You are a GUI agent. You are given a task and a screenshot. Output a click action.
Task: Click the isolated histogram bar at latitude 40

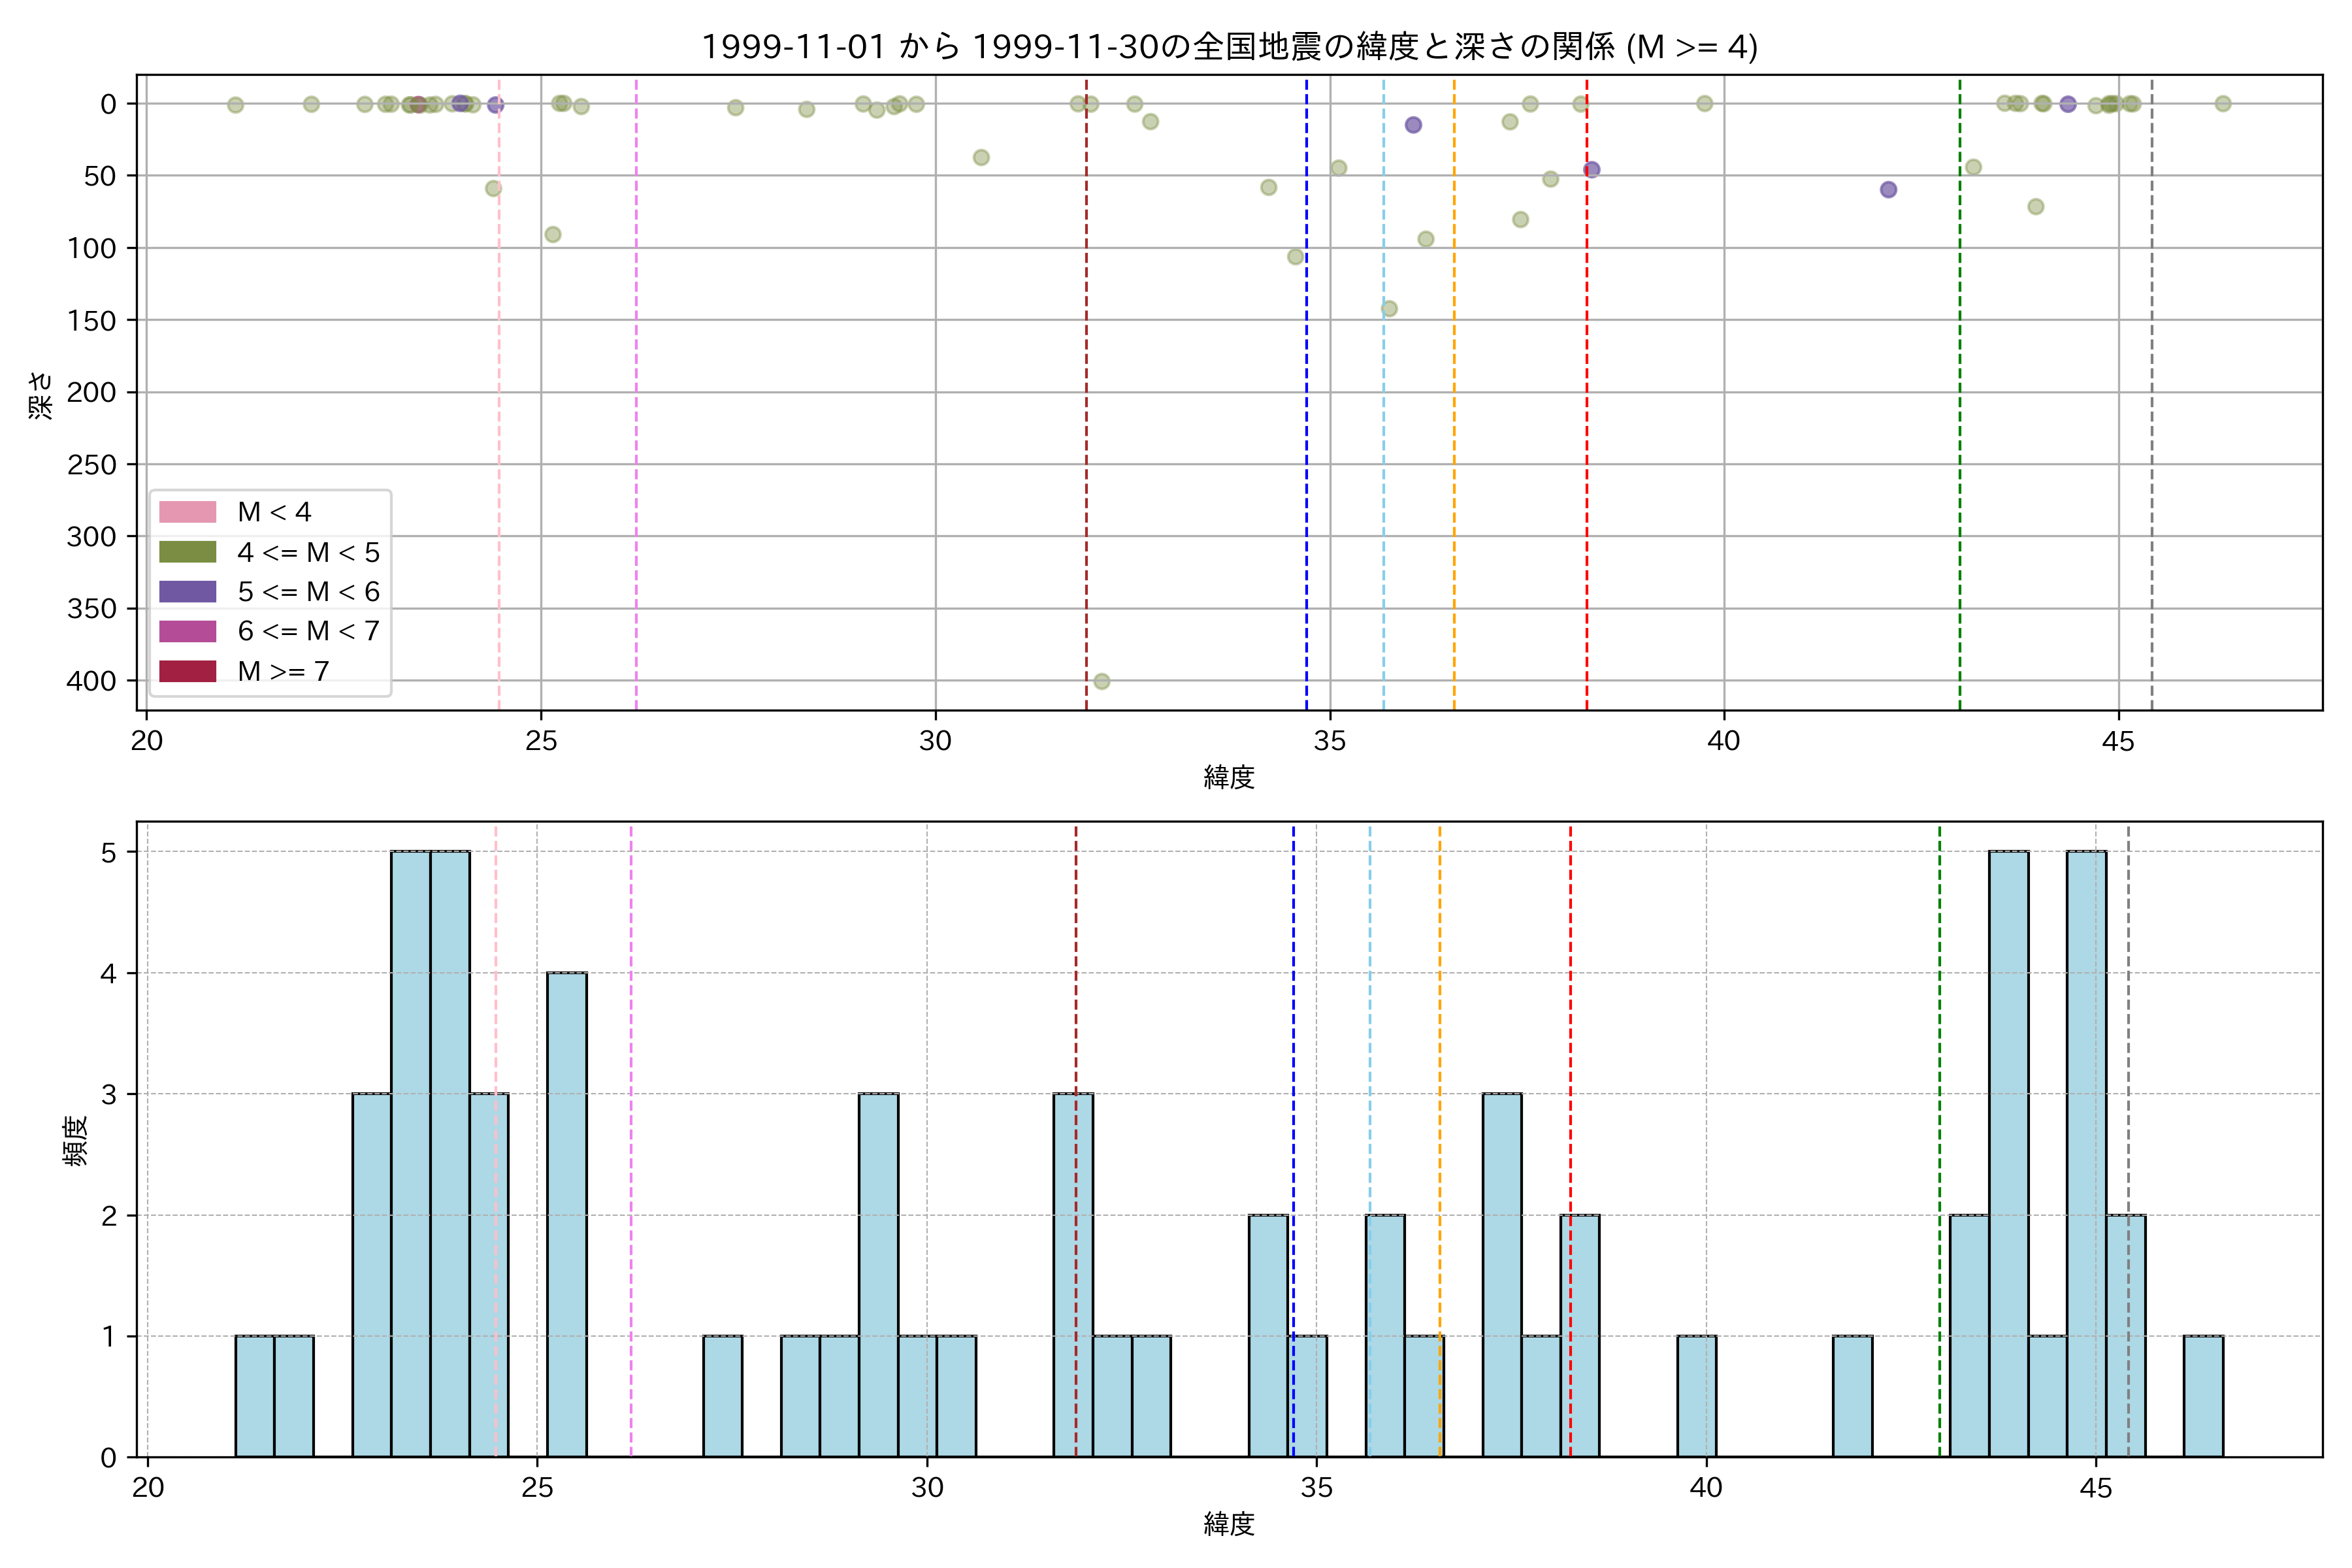click(1696, 1396)
